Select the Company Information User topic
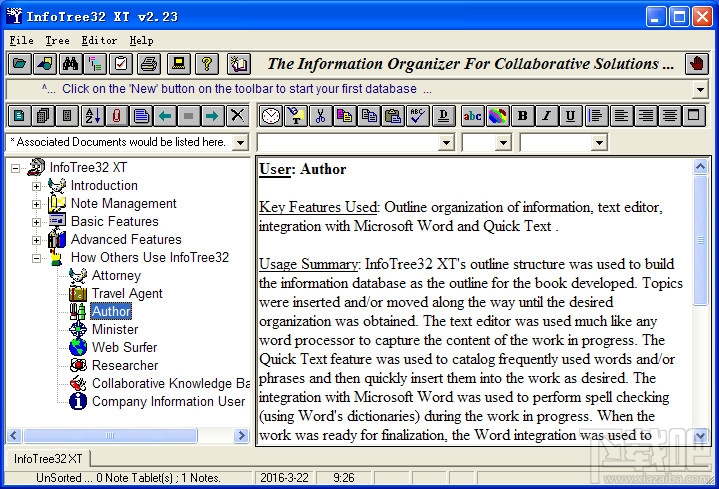The width and height of the screenshot is (719, 489). coord(168,401)
